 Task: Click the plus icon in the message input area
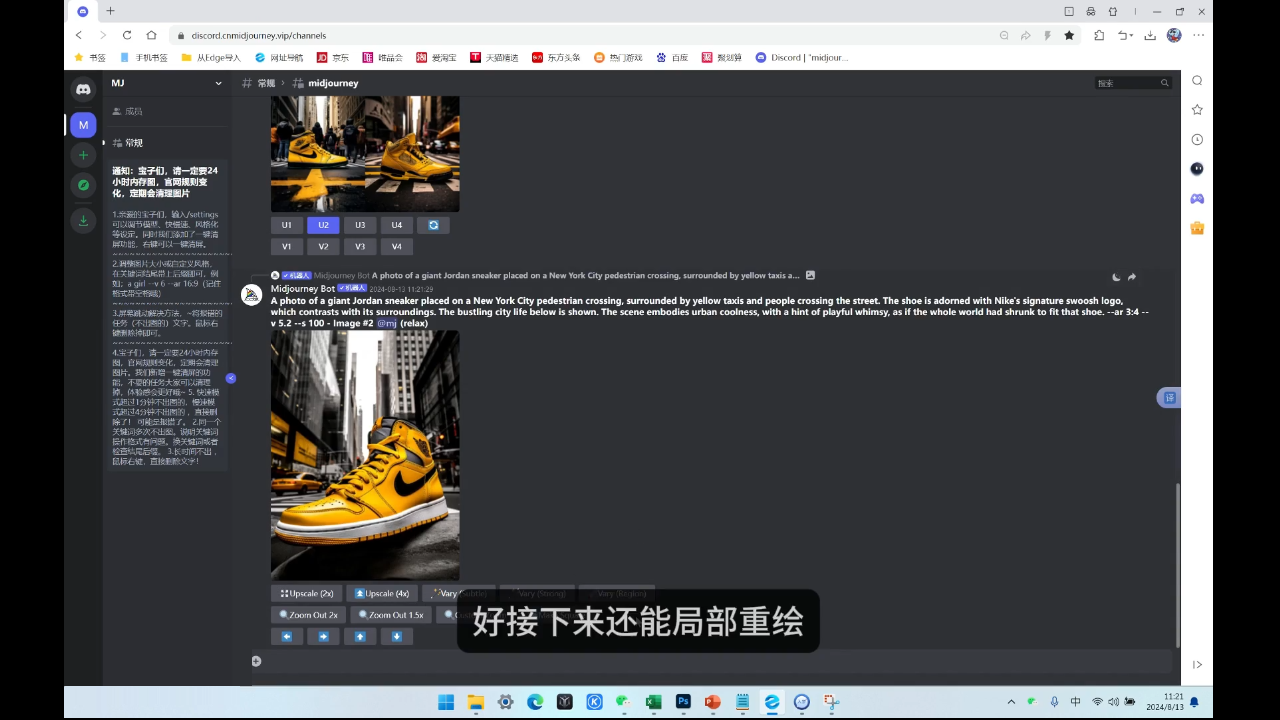click(256, 661)
